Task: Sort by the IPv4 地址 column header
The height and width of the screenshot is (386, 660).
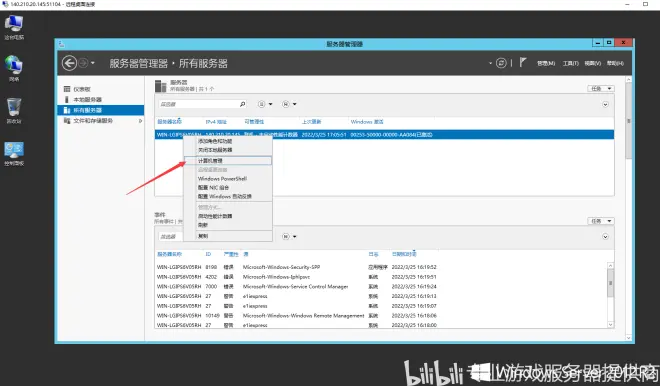Action: tap(216, 122)
